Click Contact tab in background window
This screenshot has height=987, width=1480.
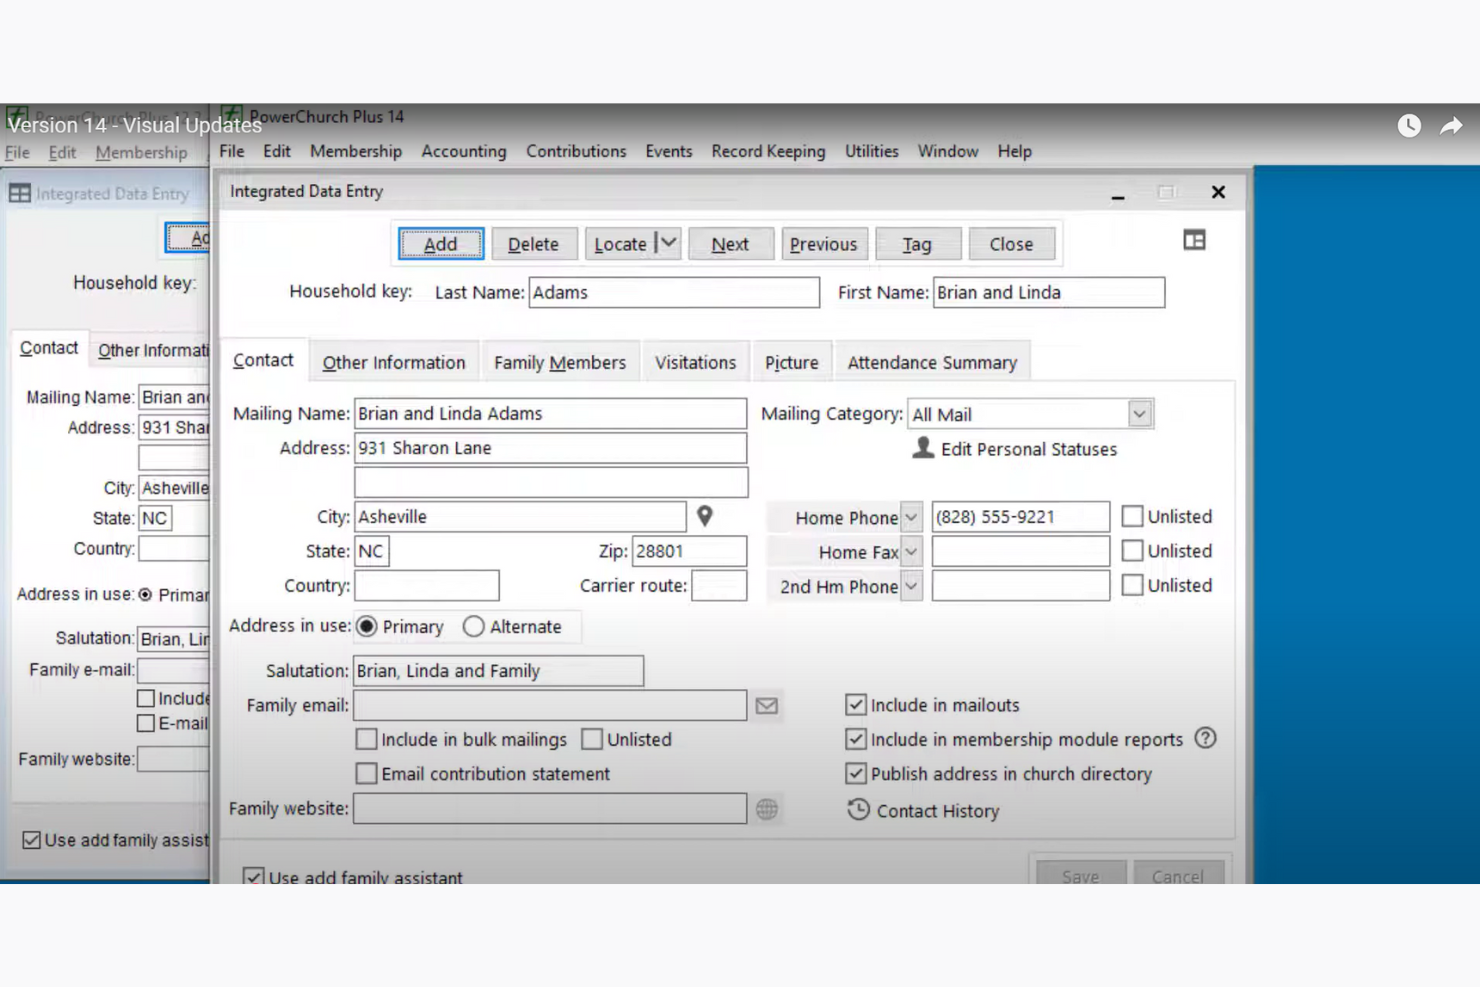49,347
